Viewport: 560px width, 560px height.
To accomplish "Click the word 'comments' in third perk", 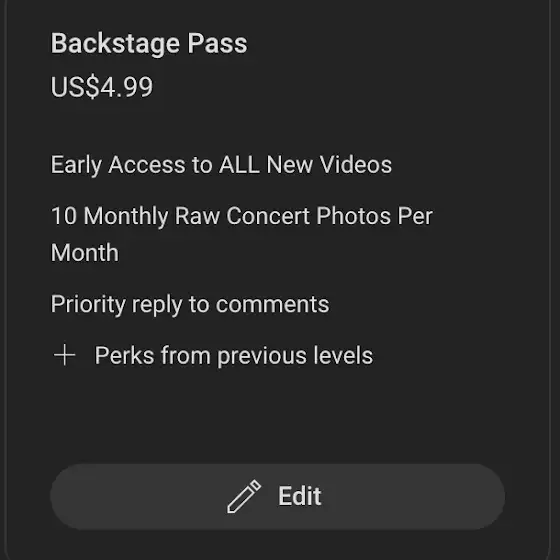I will (272, 305).
